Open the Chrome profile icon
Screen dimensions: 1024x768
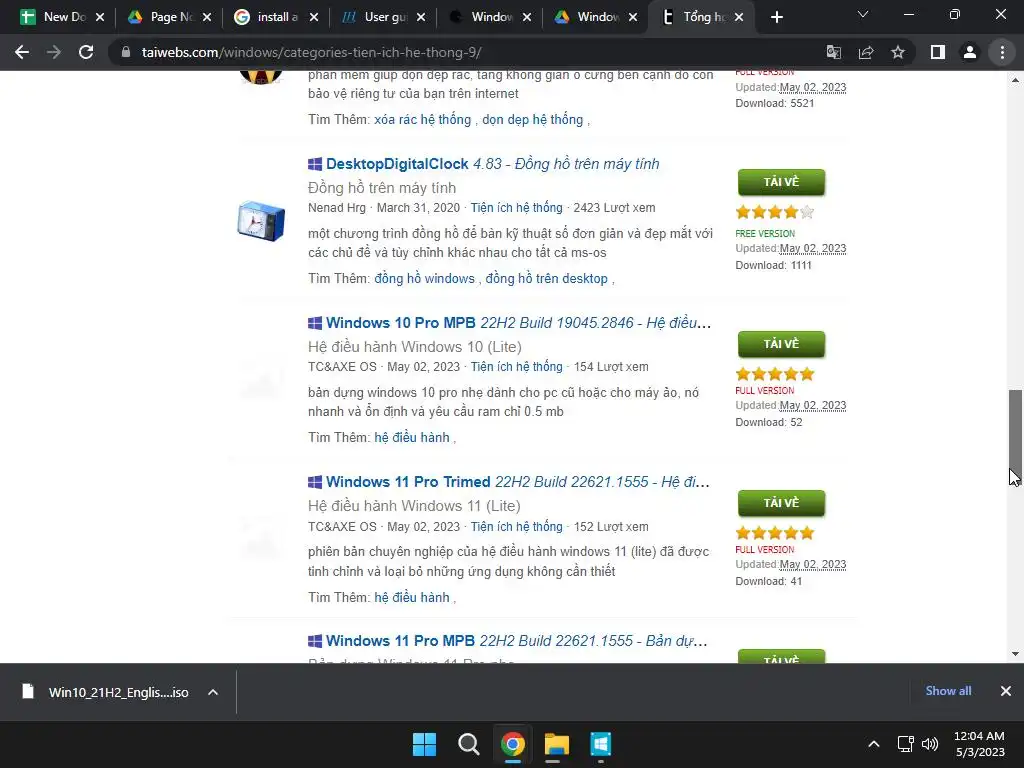[970, 52]
